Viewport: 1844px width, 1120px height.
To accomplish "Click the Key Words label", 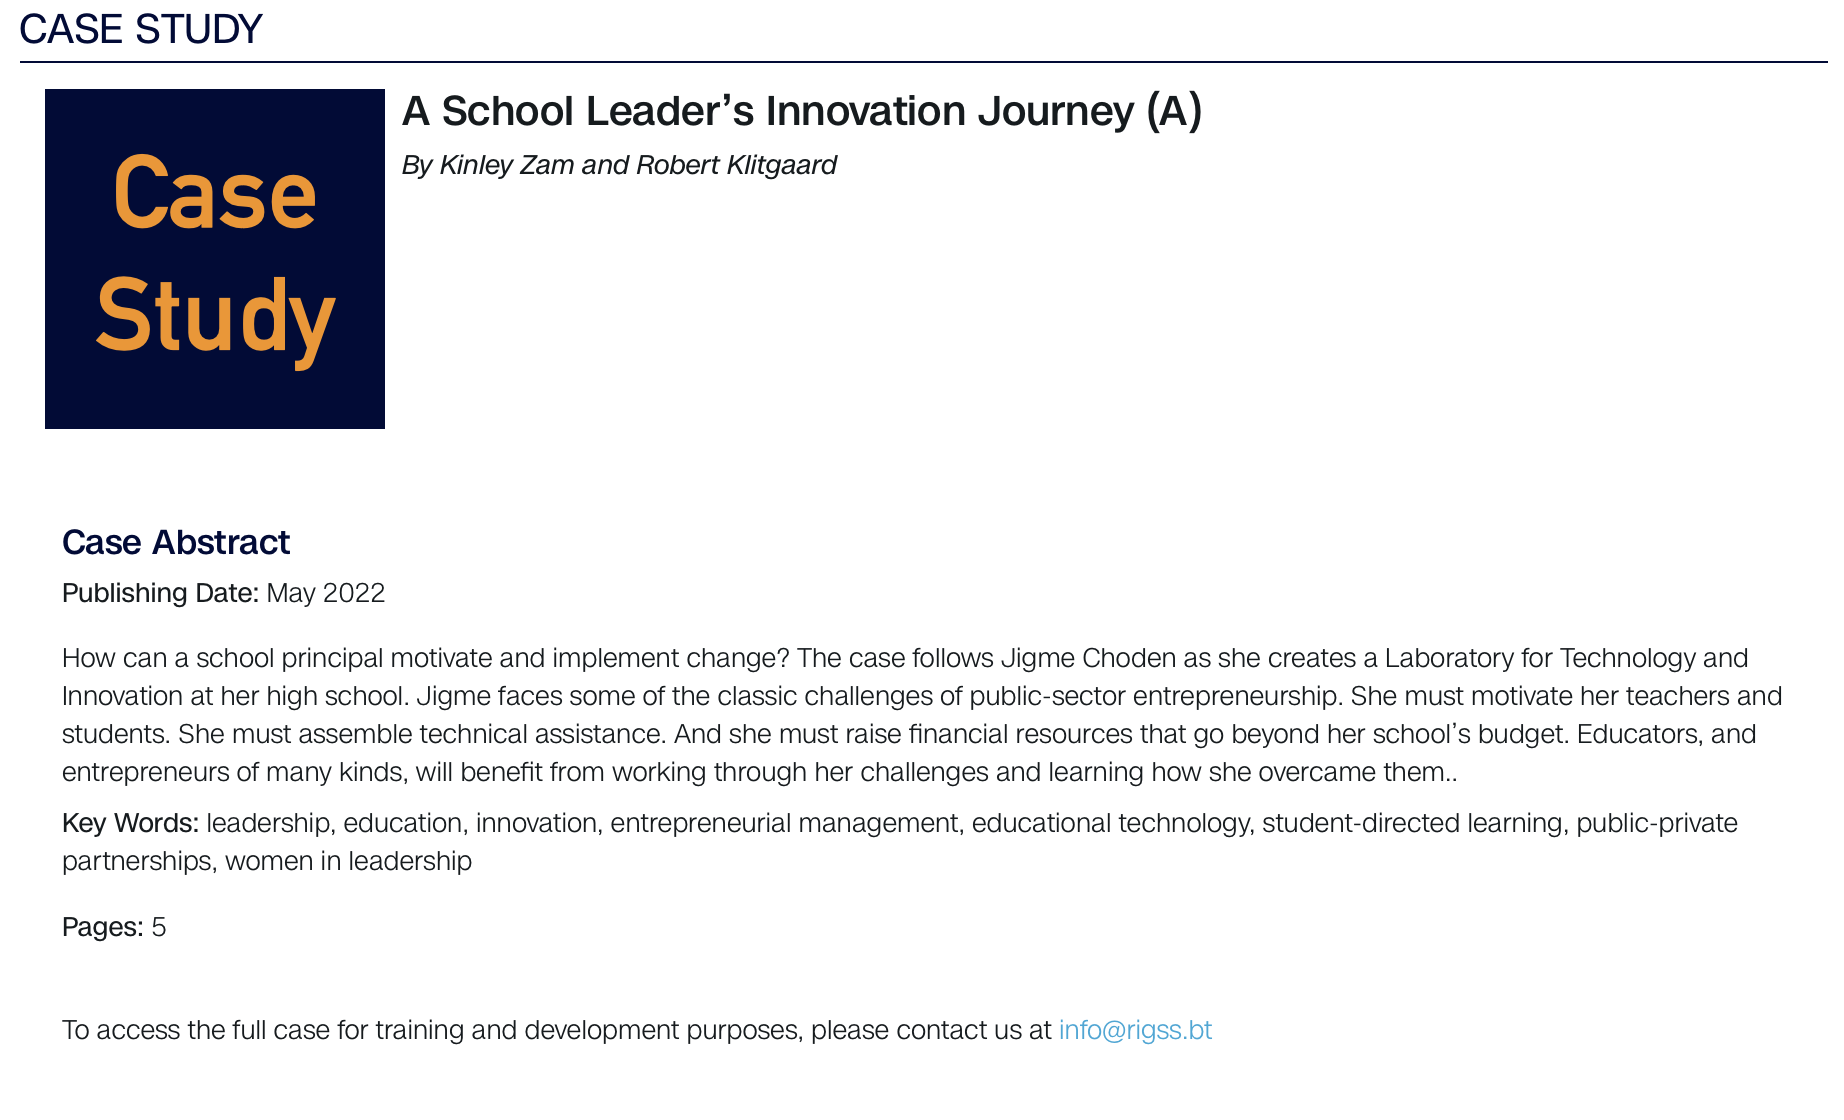I will coord(130,823).
